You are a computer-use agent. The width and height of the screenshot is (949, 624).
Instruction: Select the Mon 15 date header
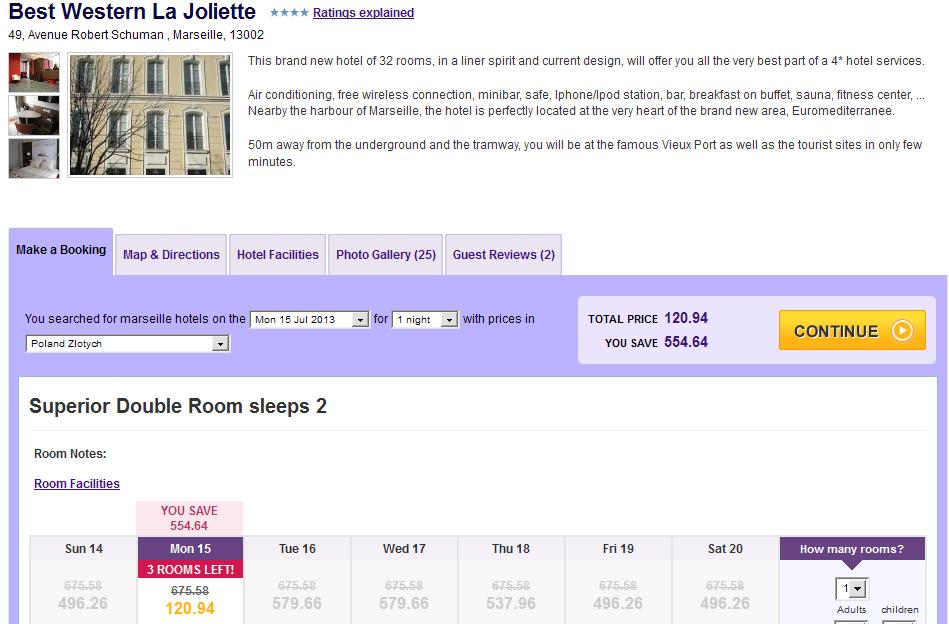click(191, 549)
